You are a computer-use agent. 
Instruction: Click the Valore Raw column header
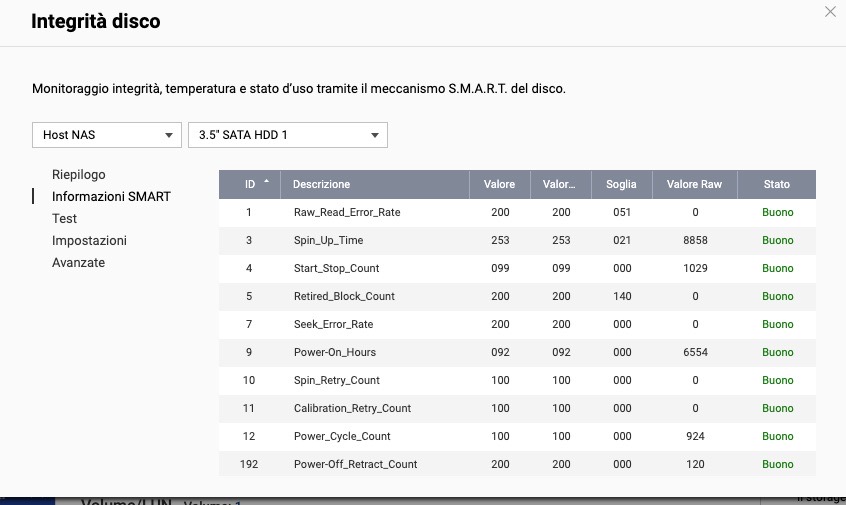(x=694, y=184)
